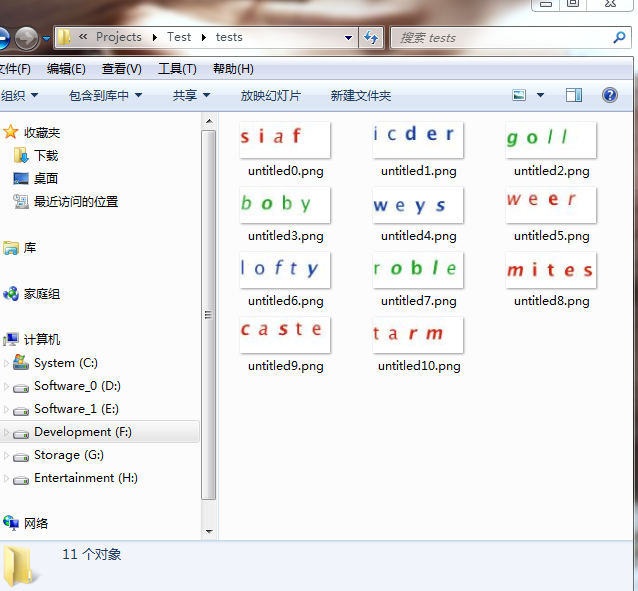
Task: Select Development (F:) drive
Action: coord(72,432)
